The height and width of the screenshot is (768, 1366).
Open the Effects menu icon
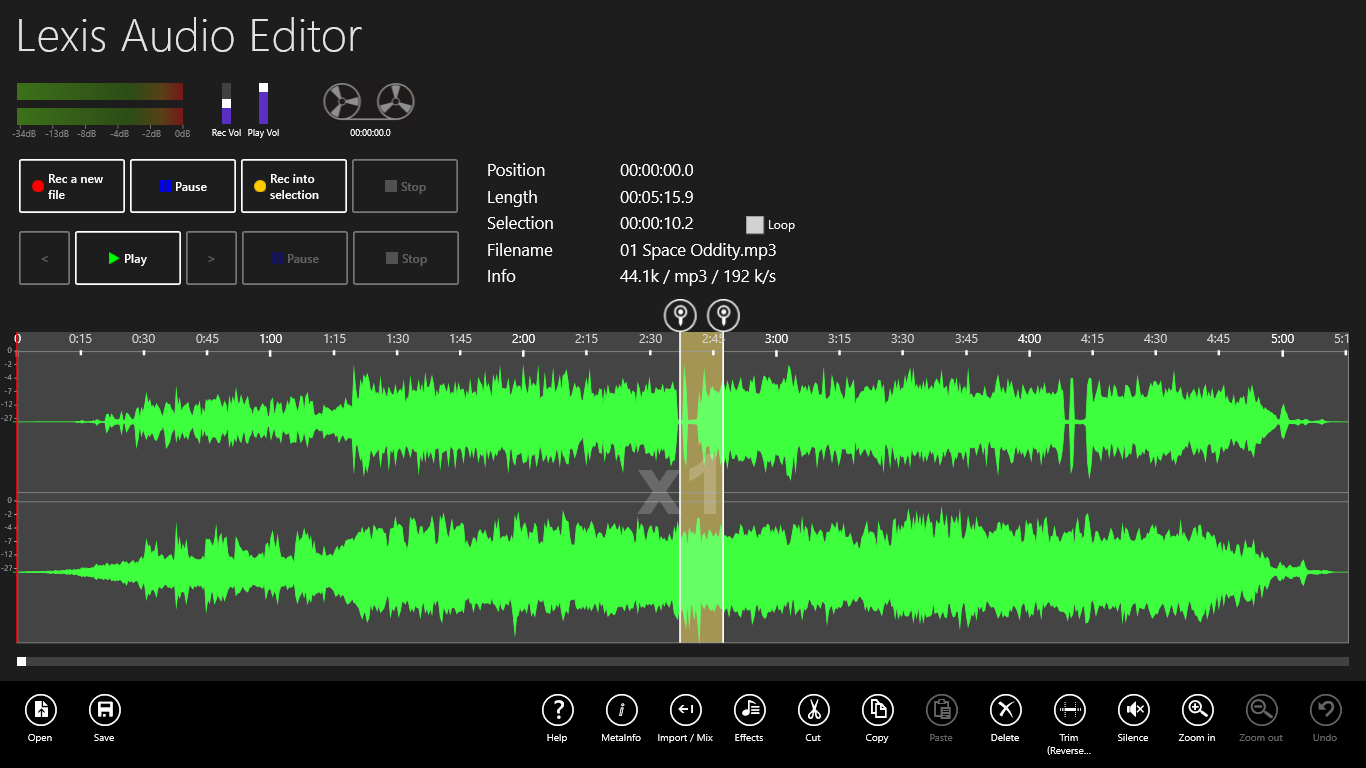[749, 710]
